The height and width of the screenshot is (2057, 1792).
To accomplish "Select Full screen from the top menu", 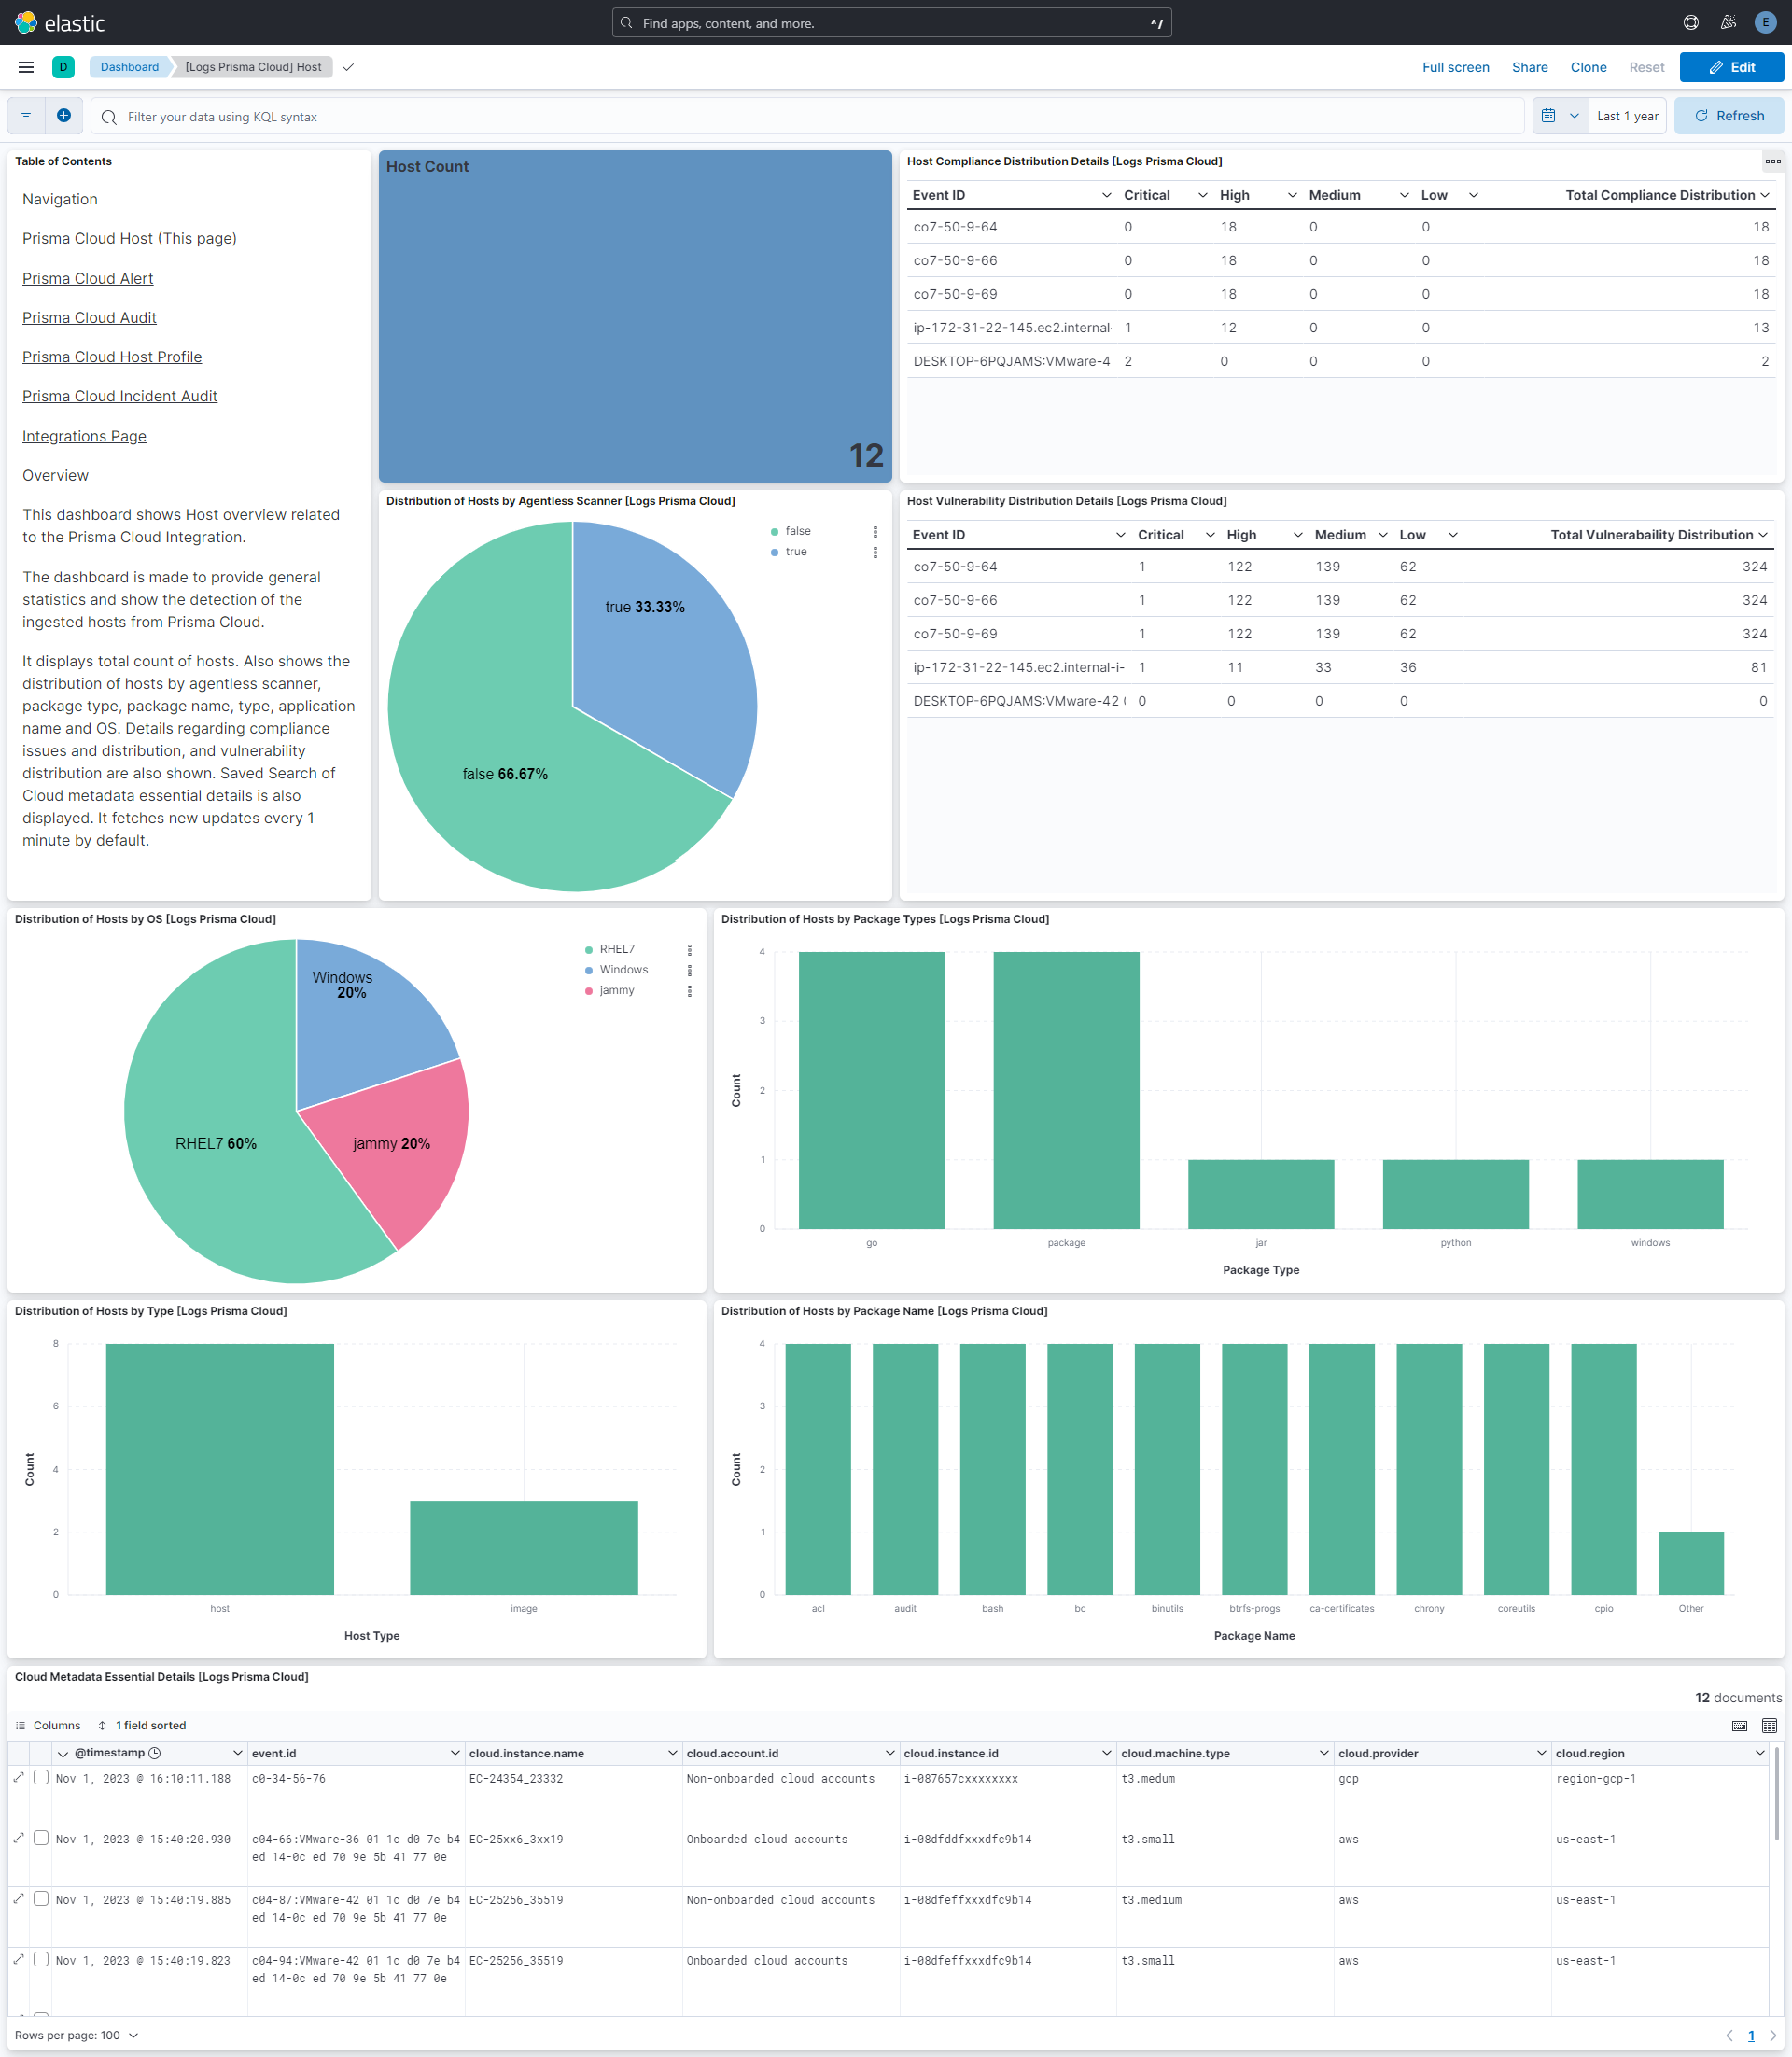I will click(x=1456, y=67).
